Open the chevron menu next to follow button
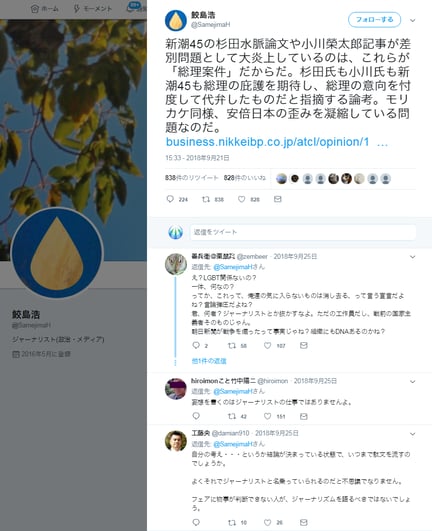 point(412,20)
